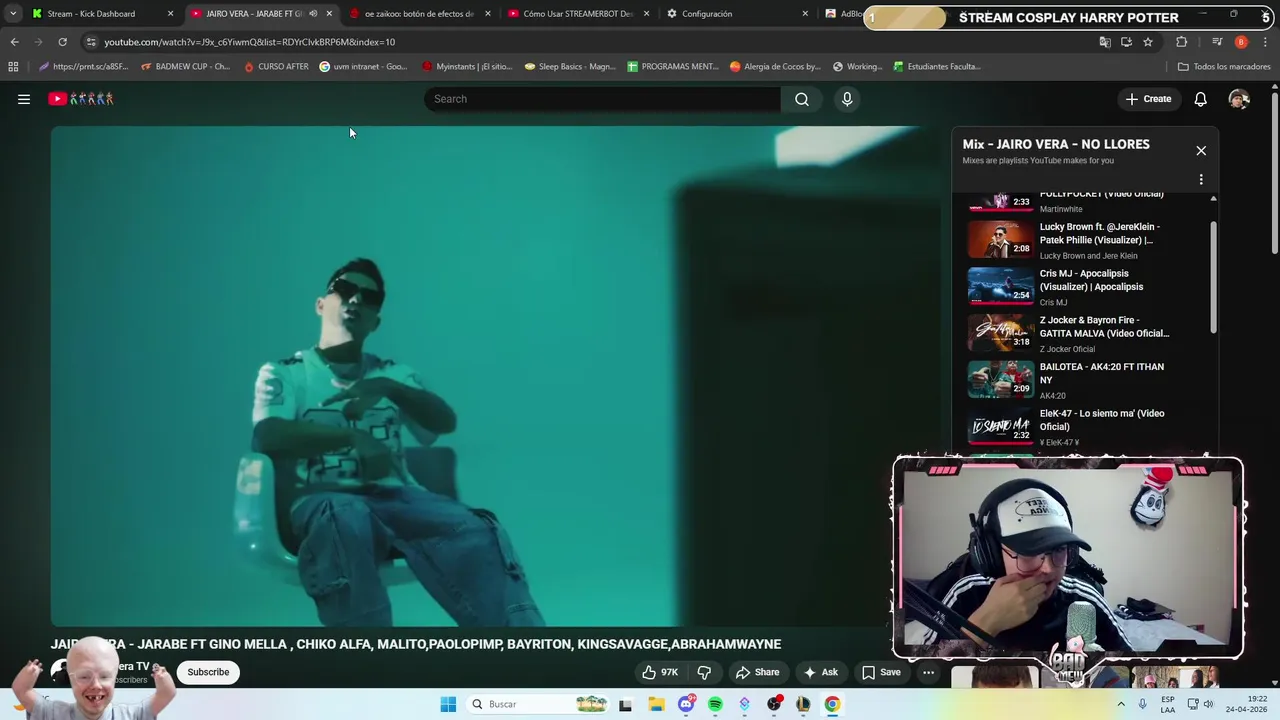Subscribe to the channel

[208, 672]
